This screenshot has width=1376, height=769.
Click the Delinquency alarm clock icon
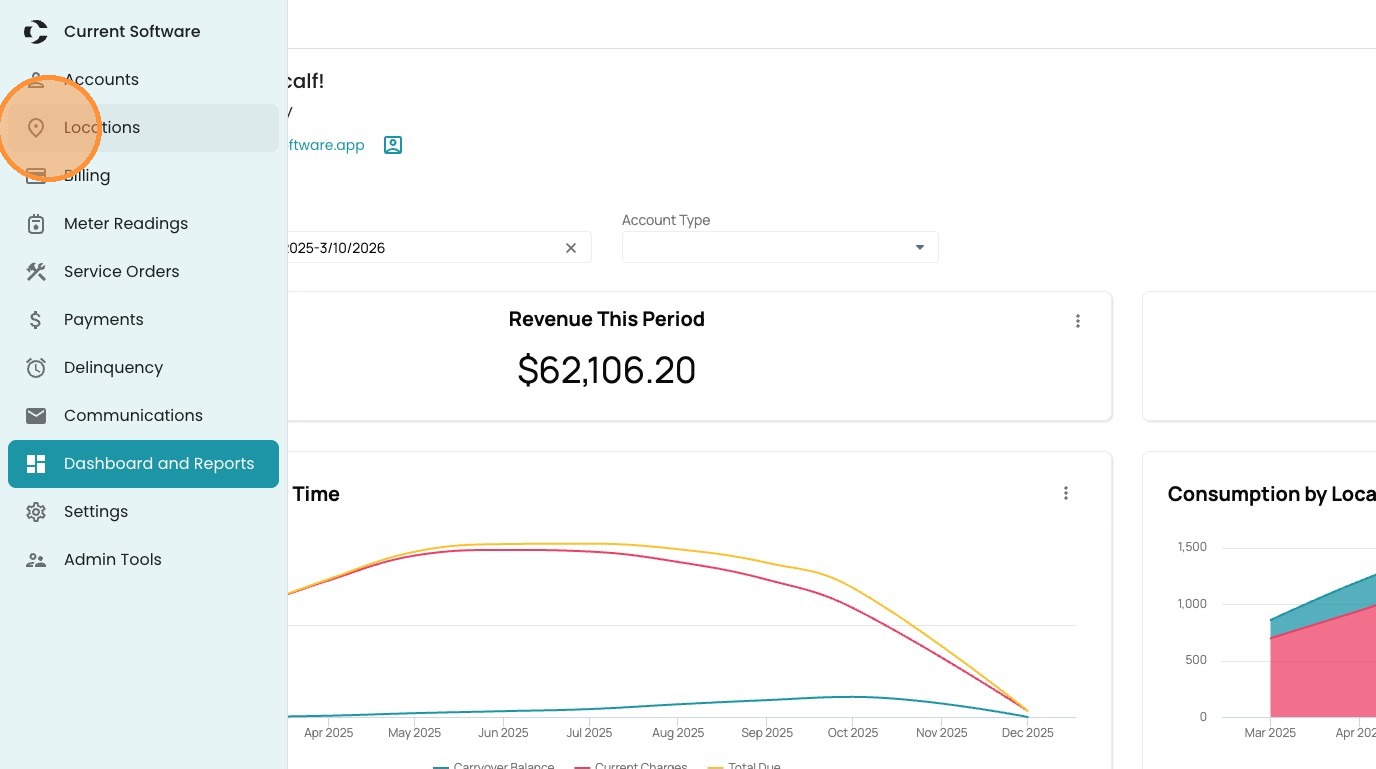(x=36, y=368)
